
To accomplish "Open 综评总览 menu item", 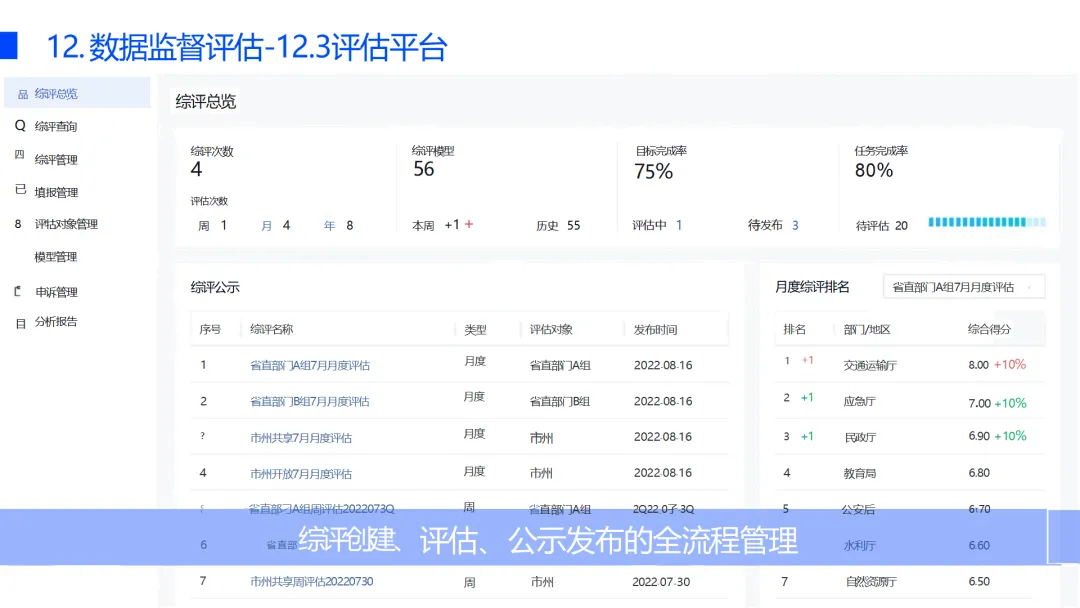I will [77, 94].
